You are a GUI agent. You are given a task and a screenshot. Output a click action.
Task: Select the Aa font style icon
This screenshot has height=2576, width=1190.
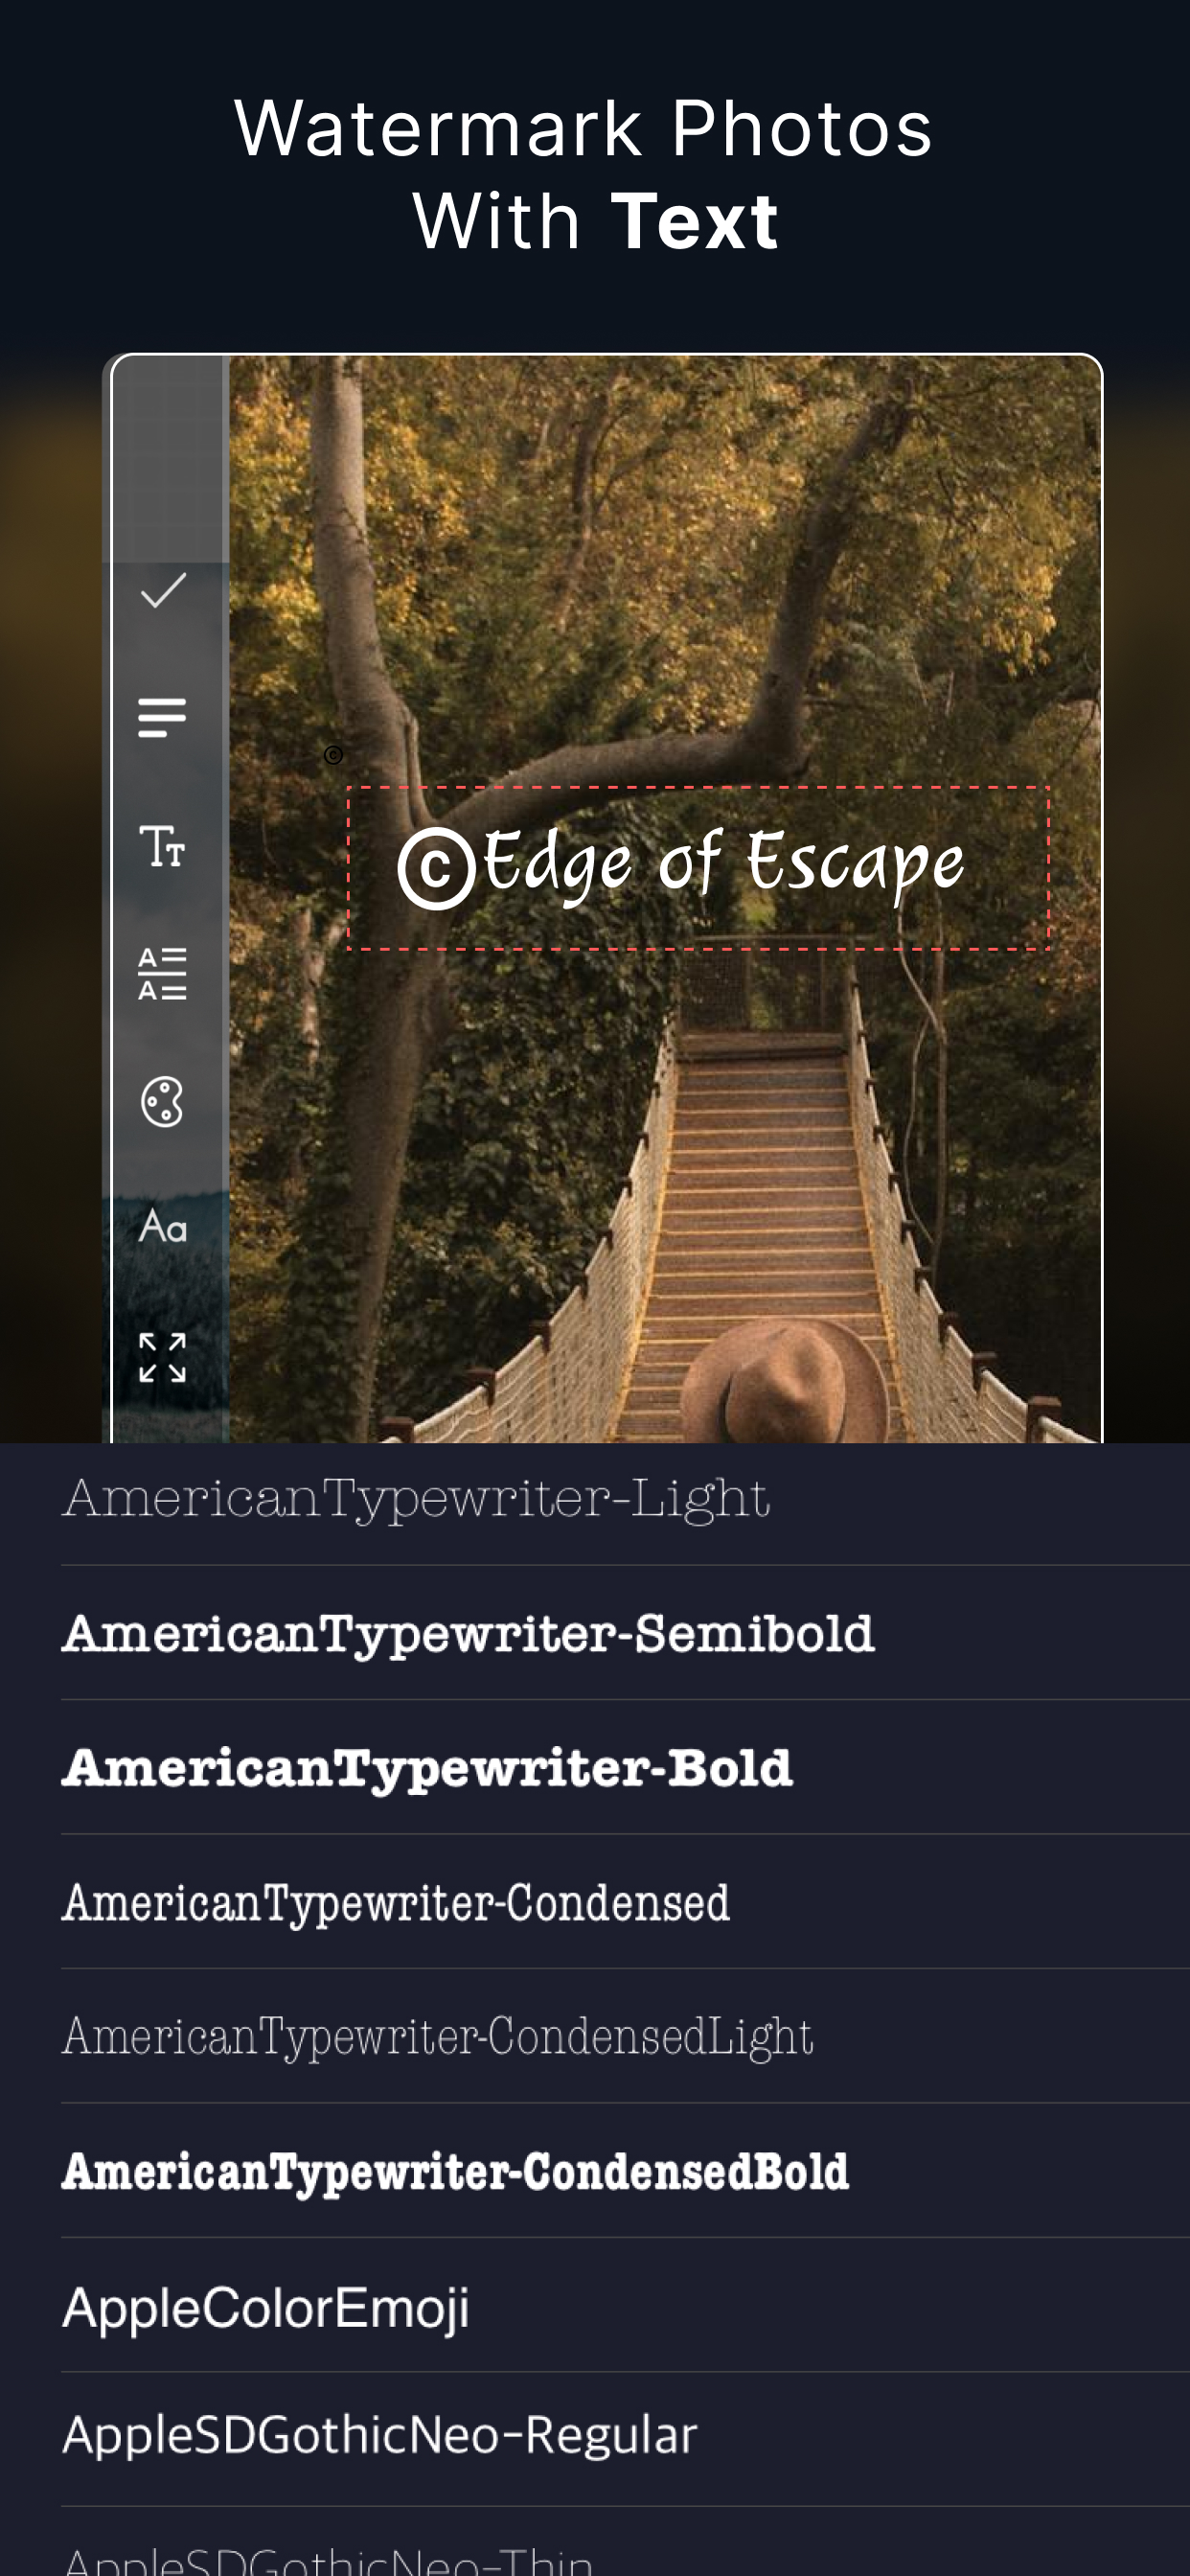pos(162,1226)
